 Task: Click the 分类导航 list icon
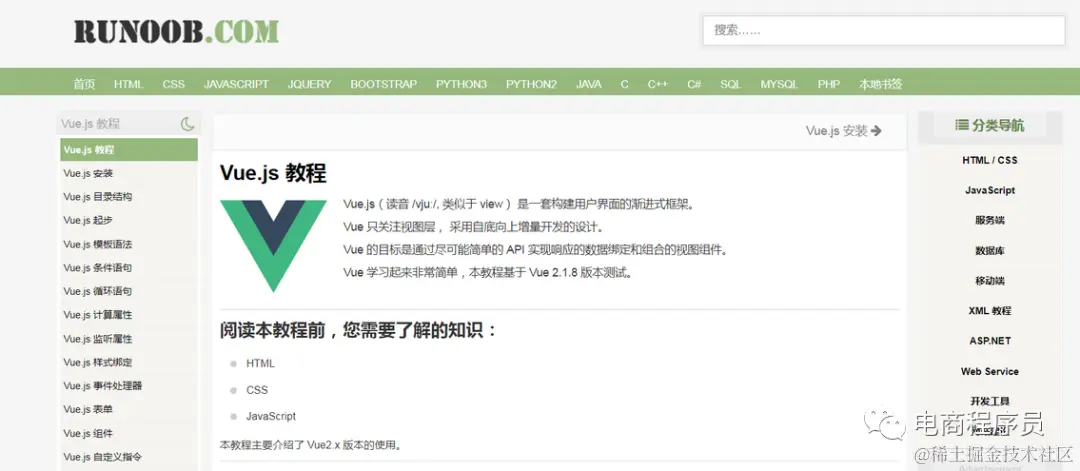point(962,125)
